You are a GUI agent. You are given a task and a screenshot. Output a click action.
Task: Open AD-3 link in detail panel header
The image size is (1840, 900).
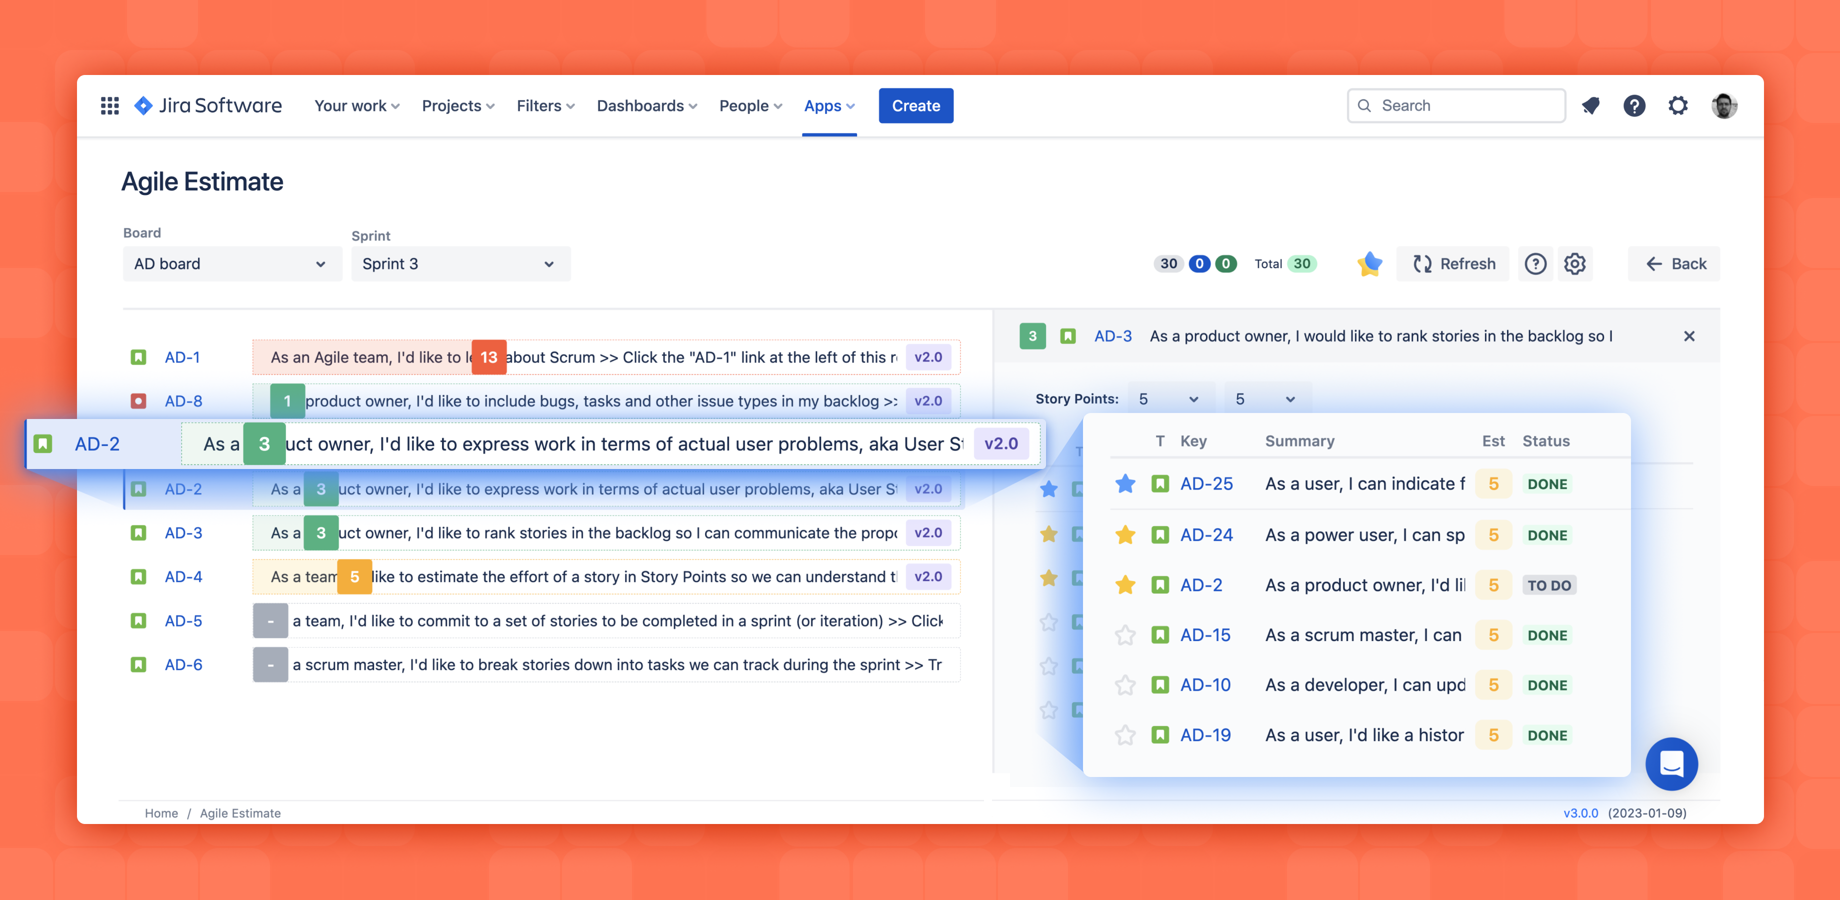tap(1113, 336)
